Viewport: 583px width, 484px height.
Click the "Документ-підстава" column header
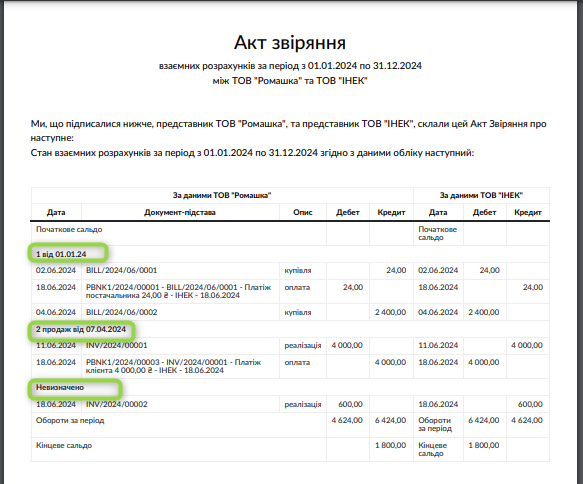pos(180,212)
